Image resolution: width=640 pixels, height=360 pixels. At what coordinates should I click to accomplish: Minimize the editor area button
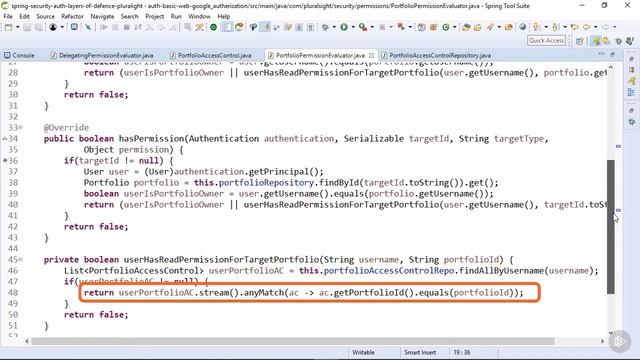[x=602, y=54]
